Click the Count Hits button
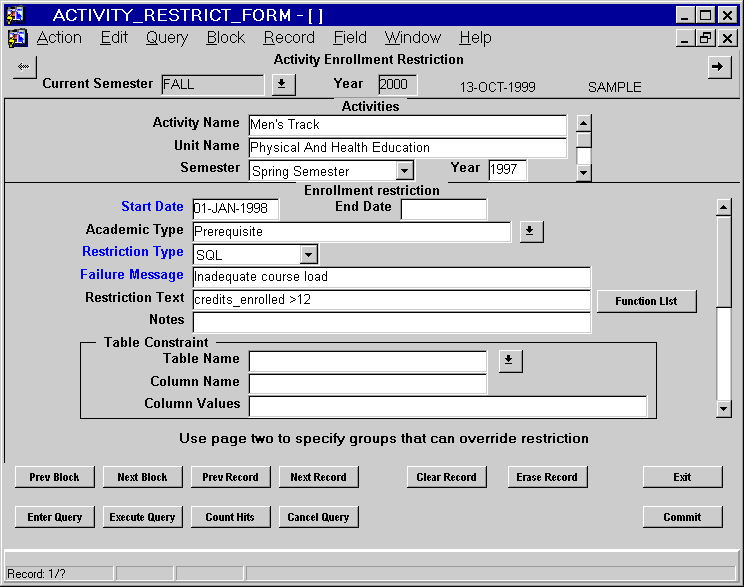Screen dimensions: 744x587 [231, 517]
